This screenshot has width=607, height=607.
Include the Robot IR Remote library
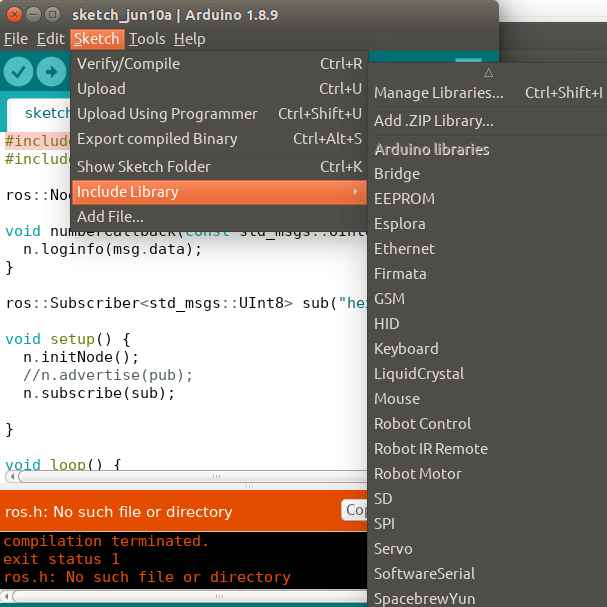(x=488, y=449)
